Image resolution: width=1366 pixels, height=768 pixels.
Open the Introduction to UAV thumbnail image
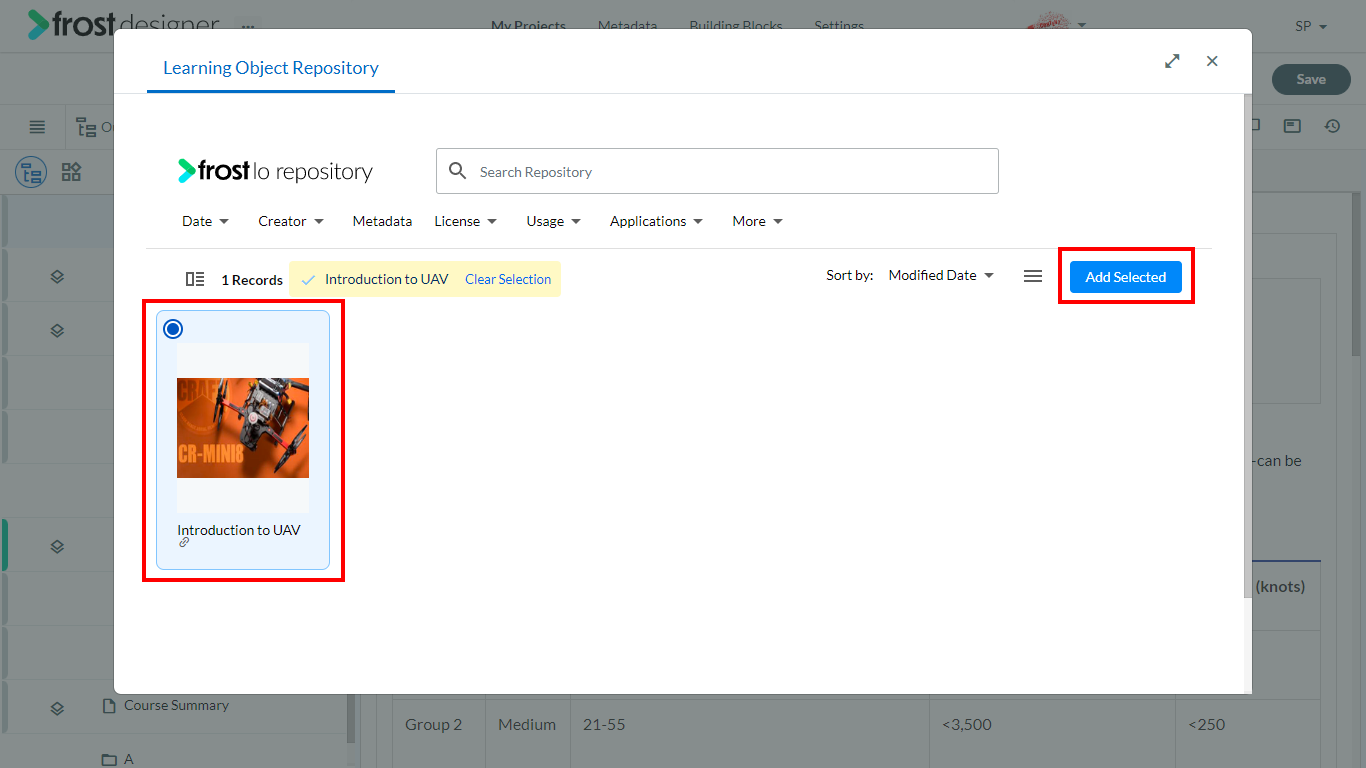click(243, 428)
